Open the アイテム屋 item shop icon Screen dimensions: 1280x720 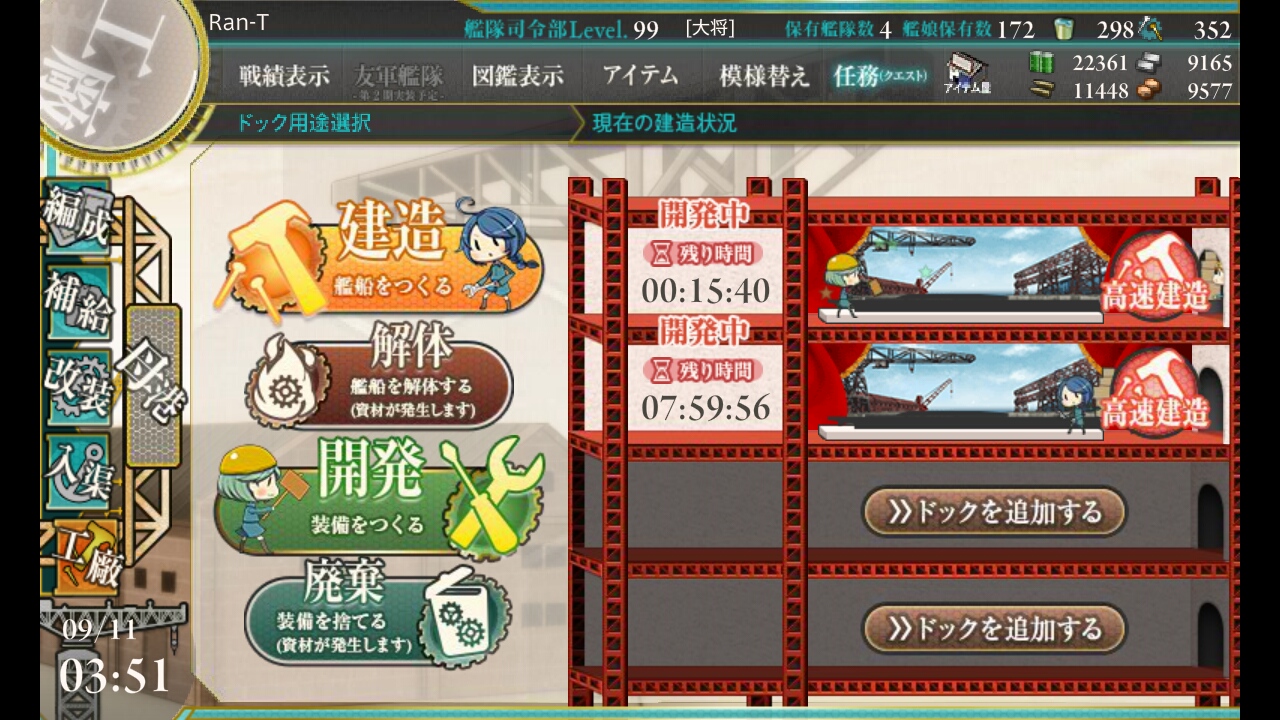coord(966,75)
